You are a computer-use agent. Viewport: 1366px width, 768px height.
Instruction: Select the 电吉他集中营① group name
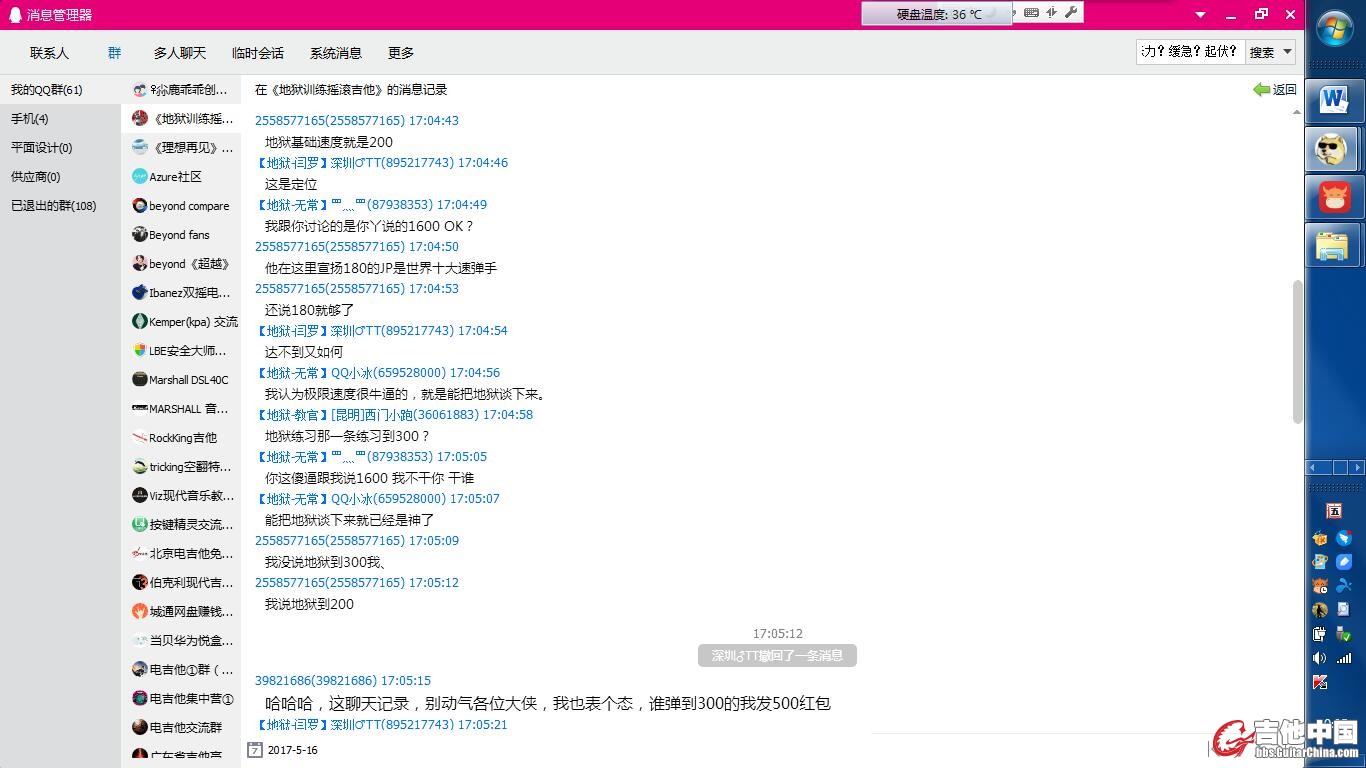191,698
